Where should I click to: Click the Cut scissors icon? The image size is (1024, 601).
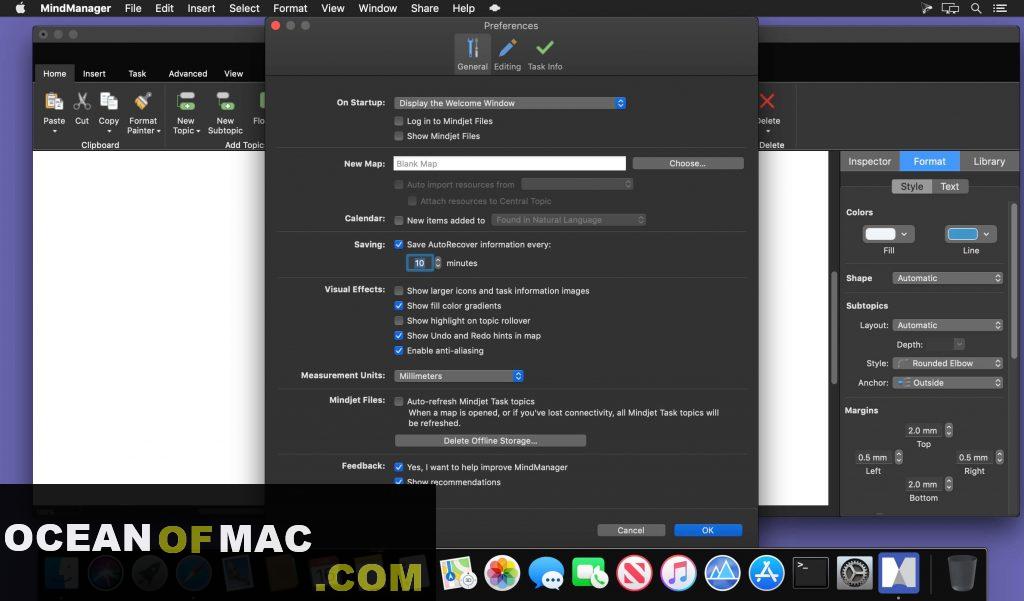coord(82,102)
